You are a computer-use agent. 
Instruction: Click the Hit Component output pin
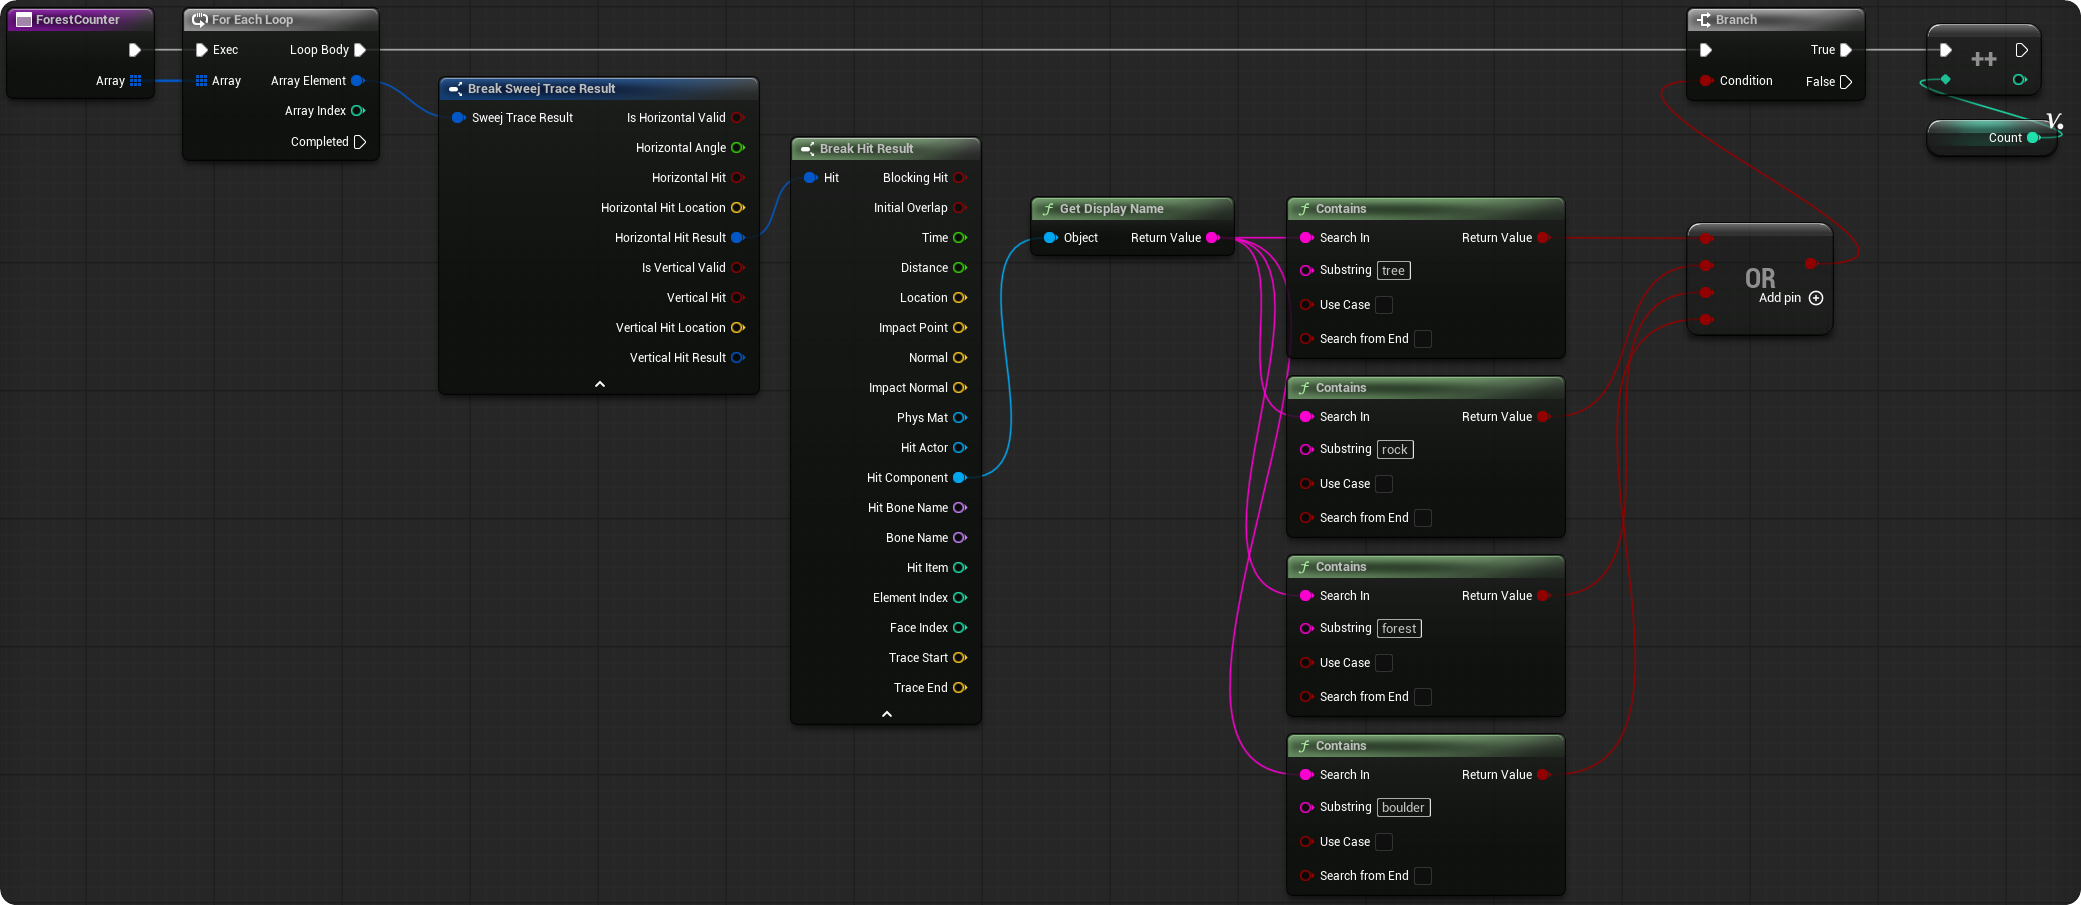tap(960, 478)
